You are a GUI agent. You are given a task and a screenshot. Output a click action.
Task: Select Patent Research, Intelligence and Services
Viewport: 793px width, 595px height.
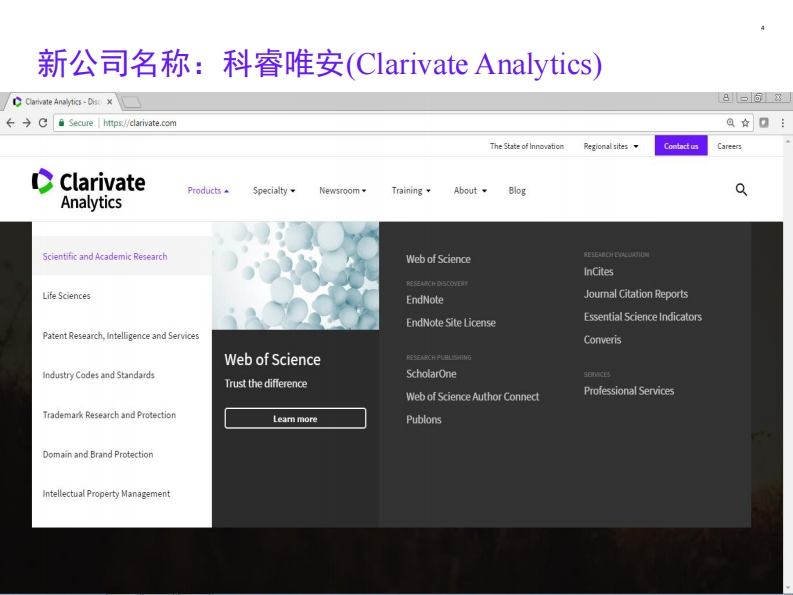tap(122, 335)
